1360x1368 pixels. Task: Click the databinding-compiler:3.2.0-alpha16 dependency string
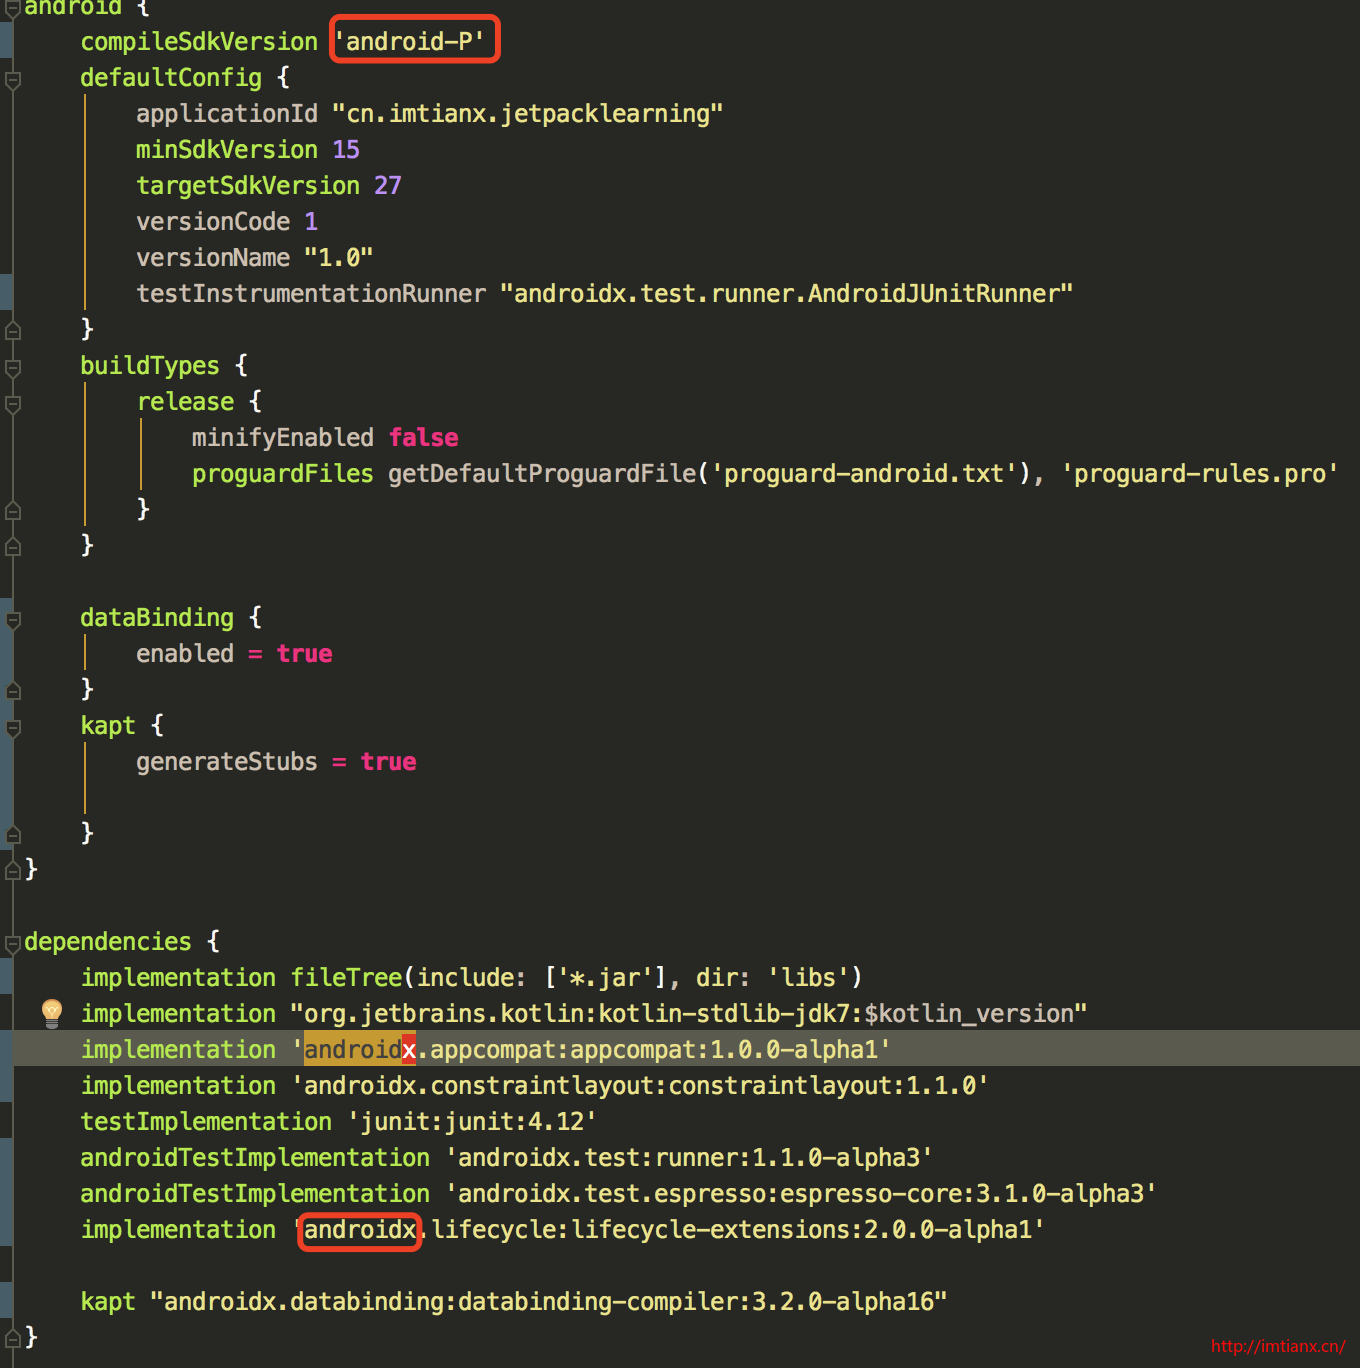coord(549,1301)
